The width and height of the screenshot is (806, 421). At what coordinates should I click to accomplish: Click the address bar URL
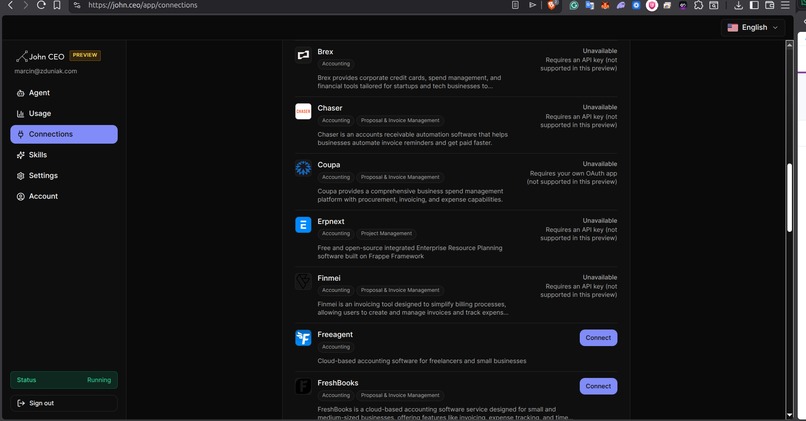click(x=142, y=5)
